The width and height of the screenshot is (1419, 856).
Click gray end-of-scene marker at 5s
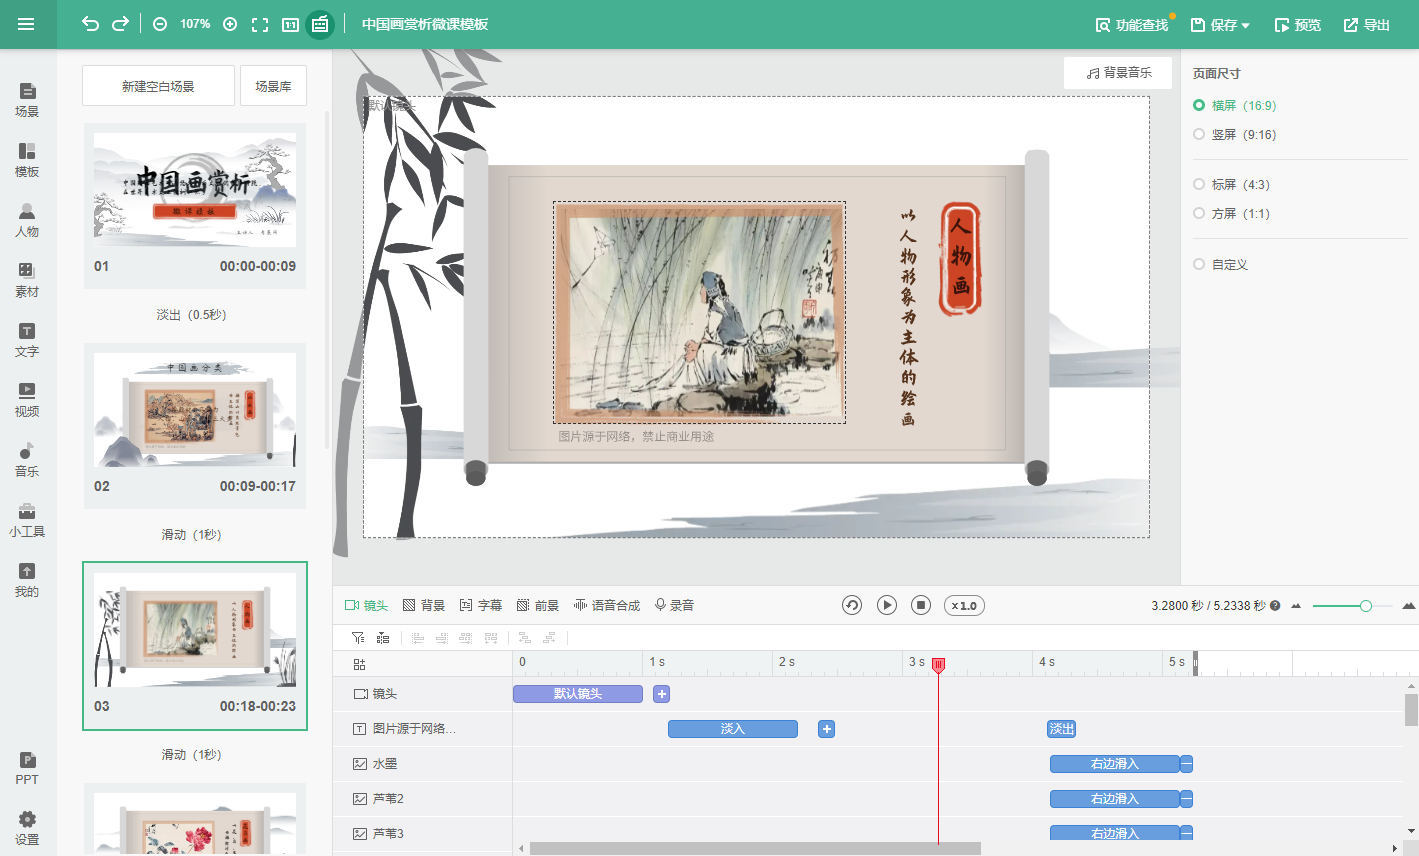[1195, 663]
